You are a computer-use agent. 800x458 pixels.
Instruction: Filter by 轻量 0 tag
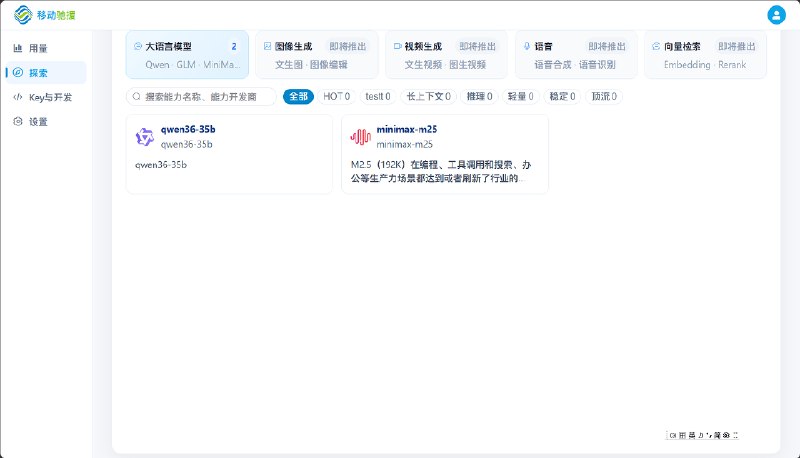520,96
